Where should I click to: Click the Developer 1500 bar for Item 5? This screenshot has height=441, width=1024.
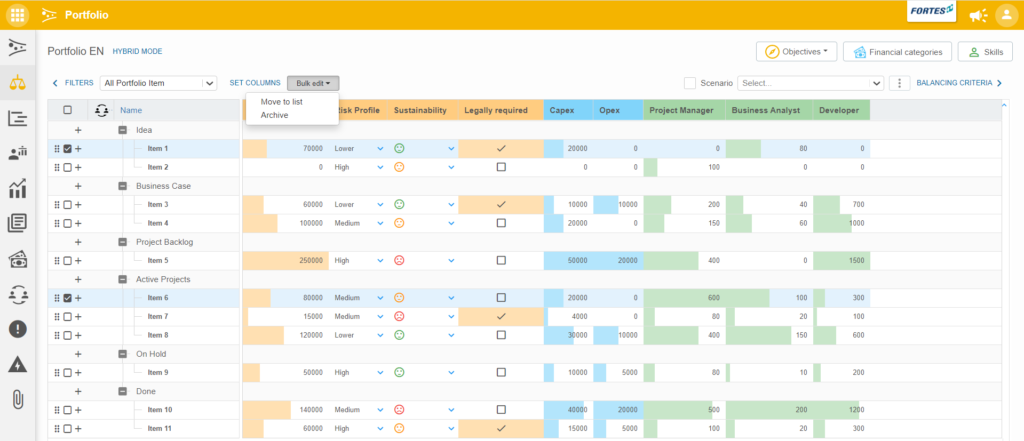[x=841, y=260]
